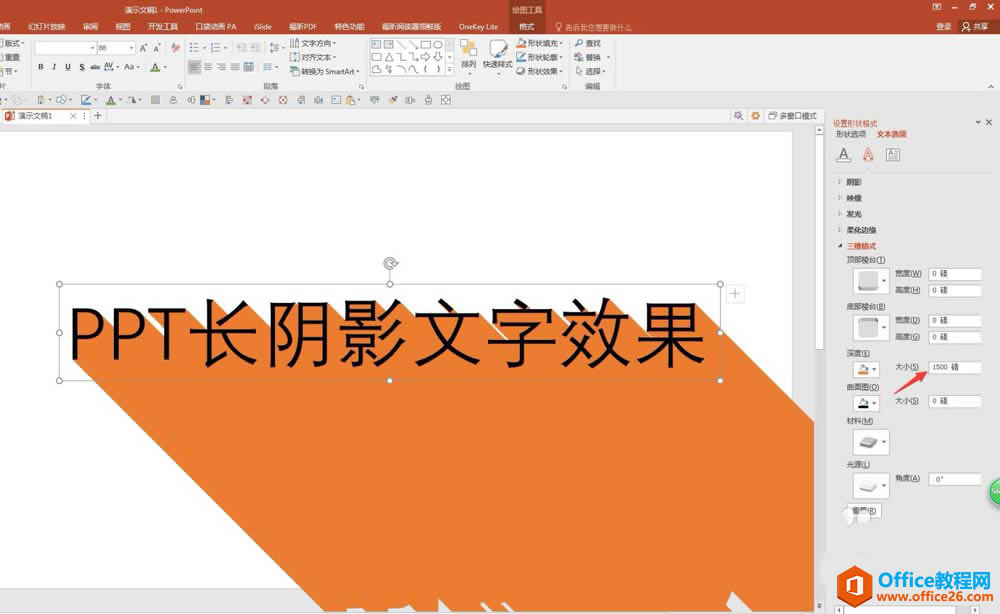The height and width of the screenshot is (614, 1000).
Task: Align text left in the paragraph group
Action: [195, 67]
